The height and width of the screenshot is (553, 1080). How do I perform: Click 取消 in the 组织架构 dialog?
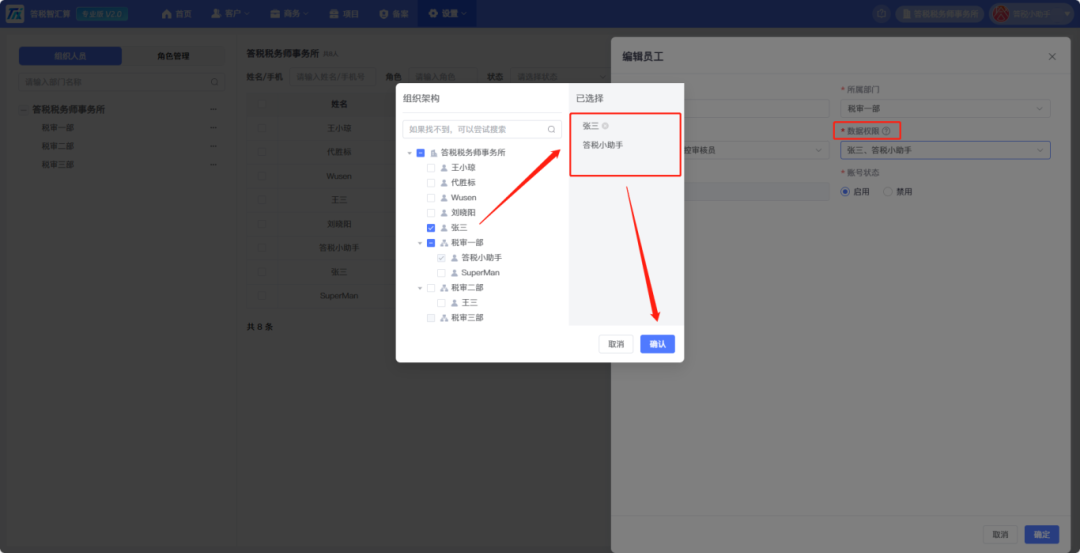point(616,344)
